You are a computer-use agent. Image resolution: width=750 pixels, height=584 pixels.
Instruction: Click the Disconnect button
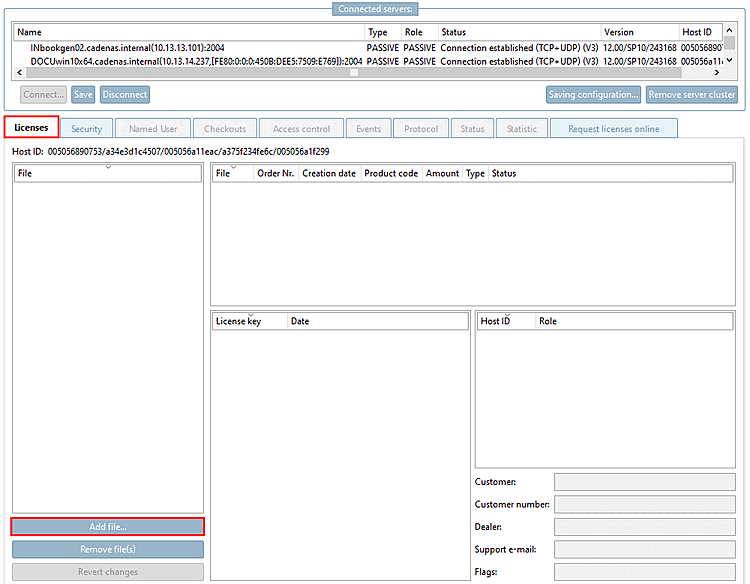125,94
